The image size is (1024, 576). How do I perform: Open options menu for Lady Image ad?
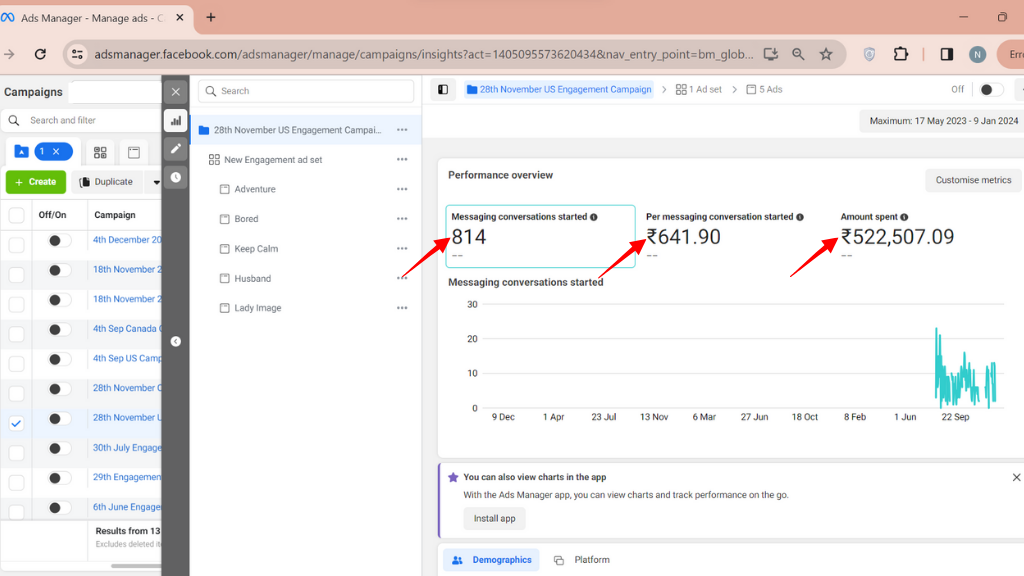point(402,308)
